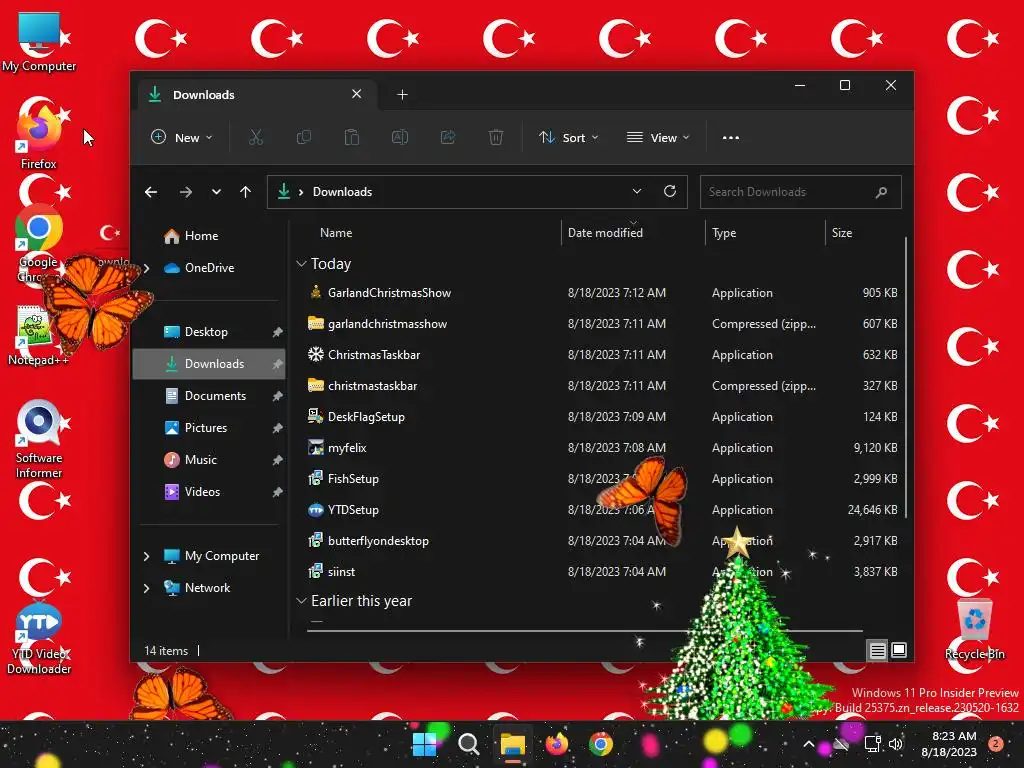Click File Explorer in the taskbar
Viewport: 1024px width, 768px height.
coord(513,744)
